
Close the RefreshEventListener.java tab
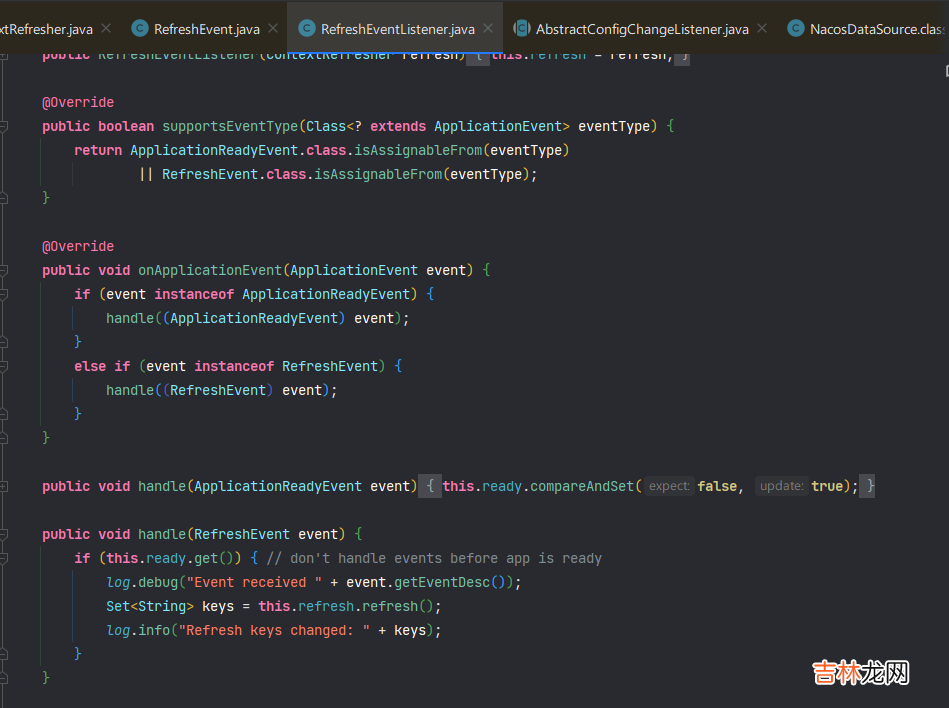pos(488,29)
